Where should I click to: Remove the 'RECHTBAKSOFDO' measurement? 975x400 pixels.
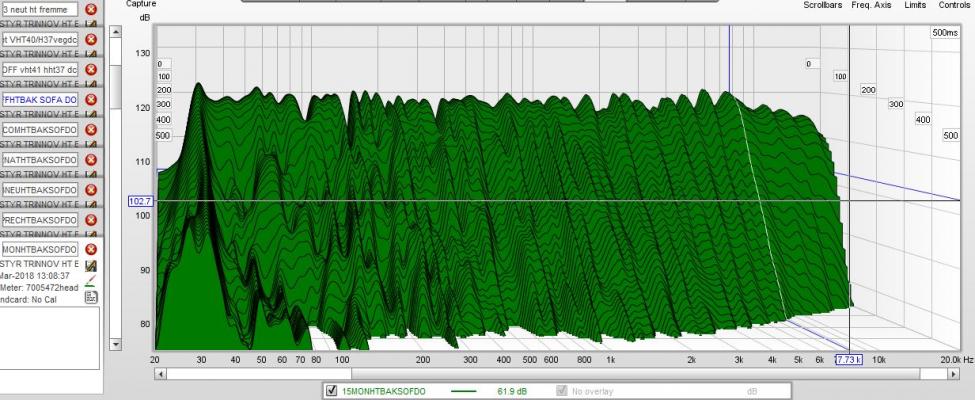pyautogui.click(x=91, y=220)
